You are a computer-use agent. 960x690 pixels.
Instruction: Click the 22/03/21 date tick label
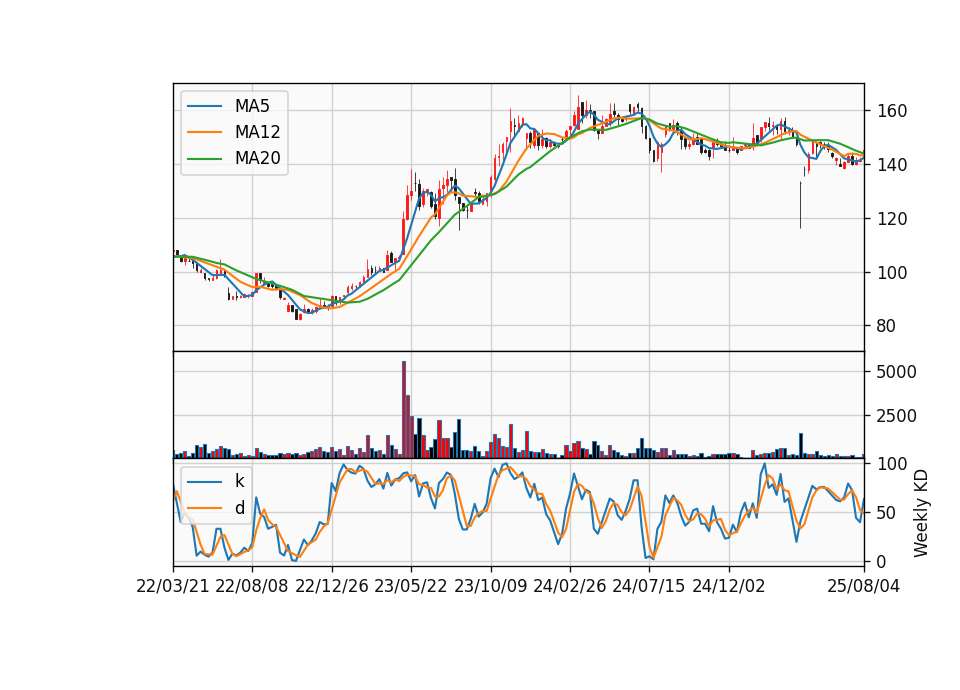tap(173, 586)
